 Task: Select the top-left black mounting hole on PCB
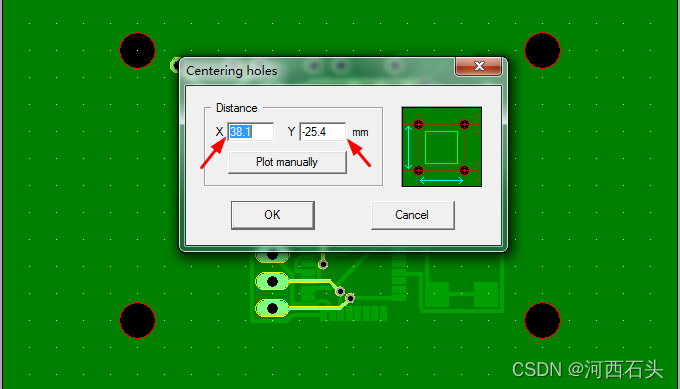tap(137, 50)
